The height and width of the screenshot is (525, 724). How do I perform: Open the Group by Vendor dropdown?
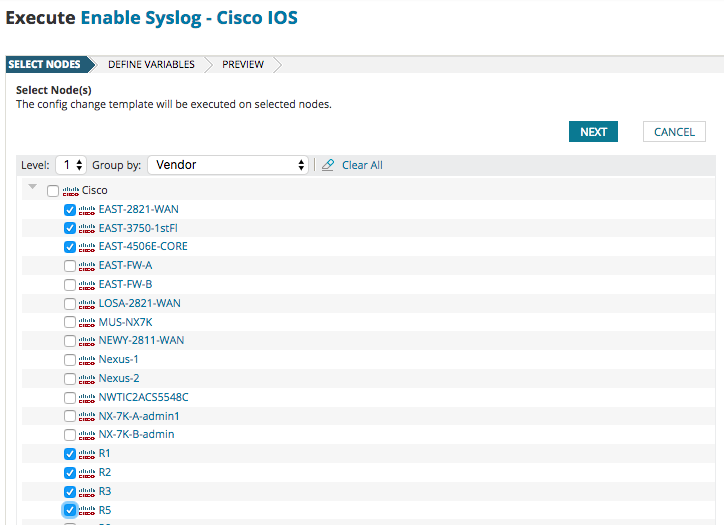point(228,165)
